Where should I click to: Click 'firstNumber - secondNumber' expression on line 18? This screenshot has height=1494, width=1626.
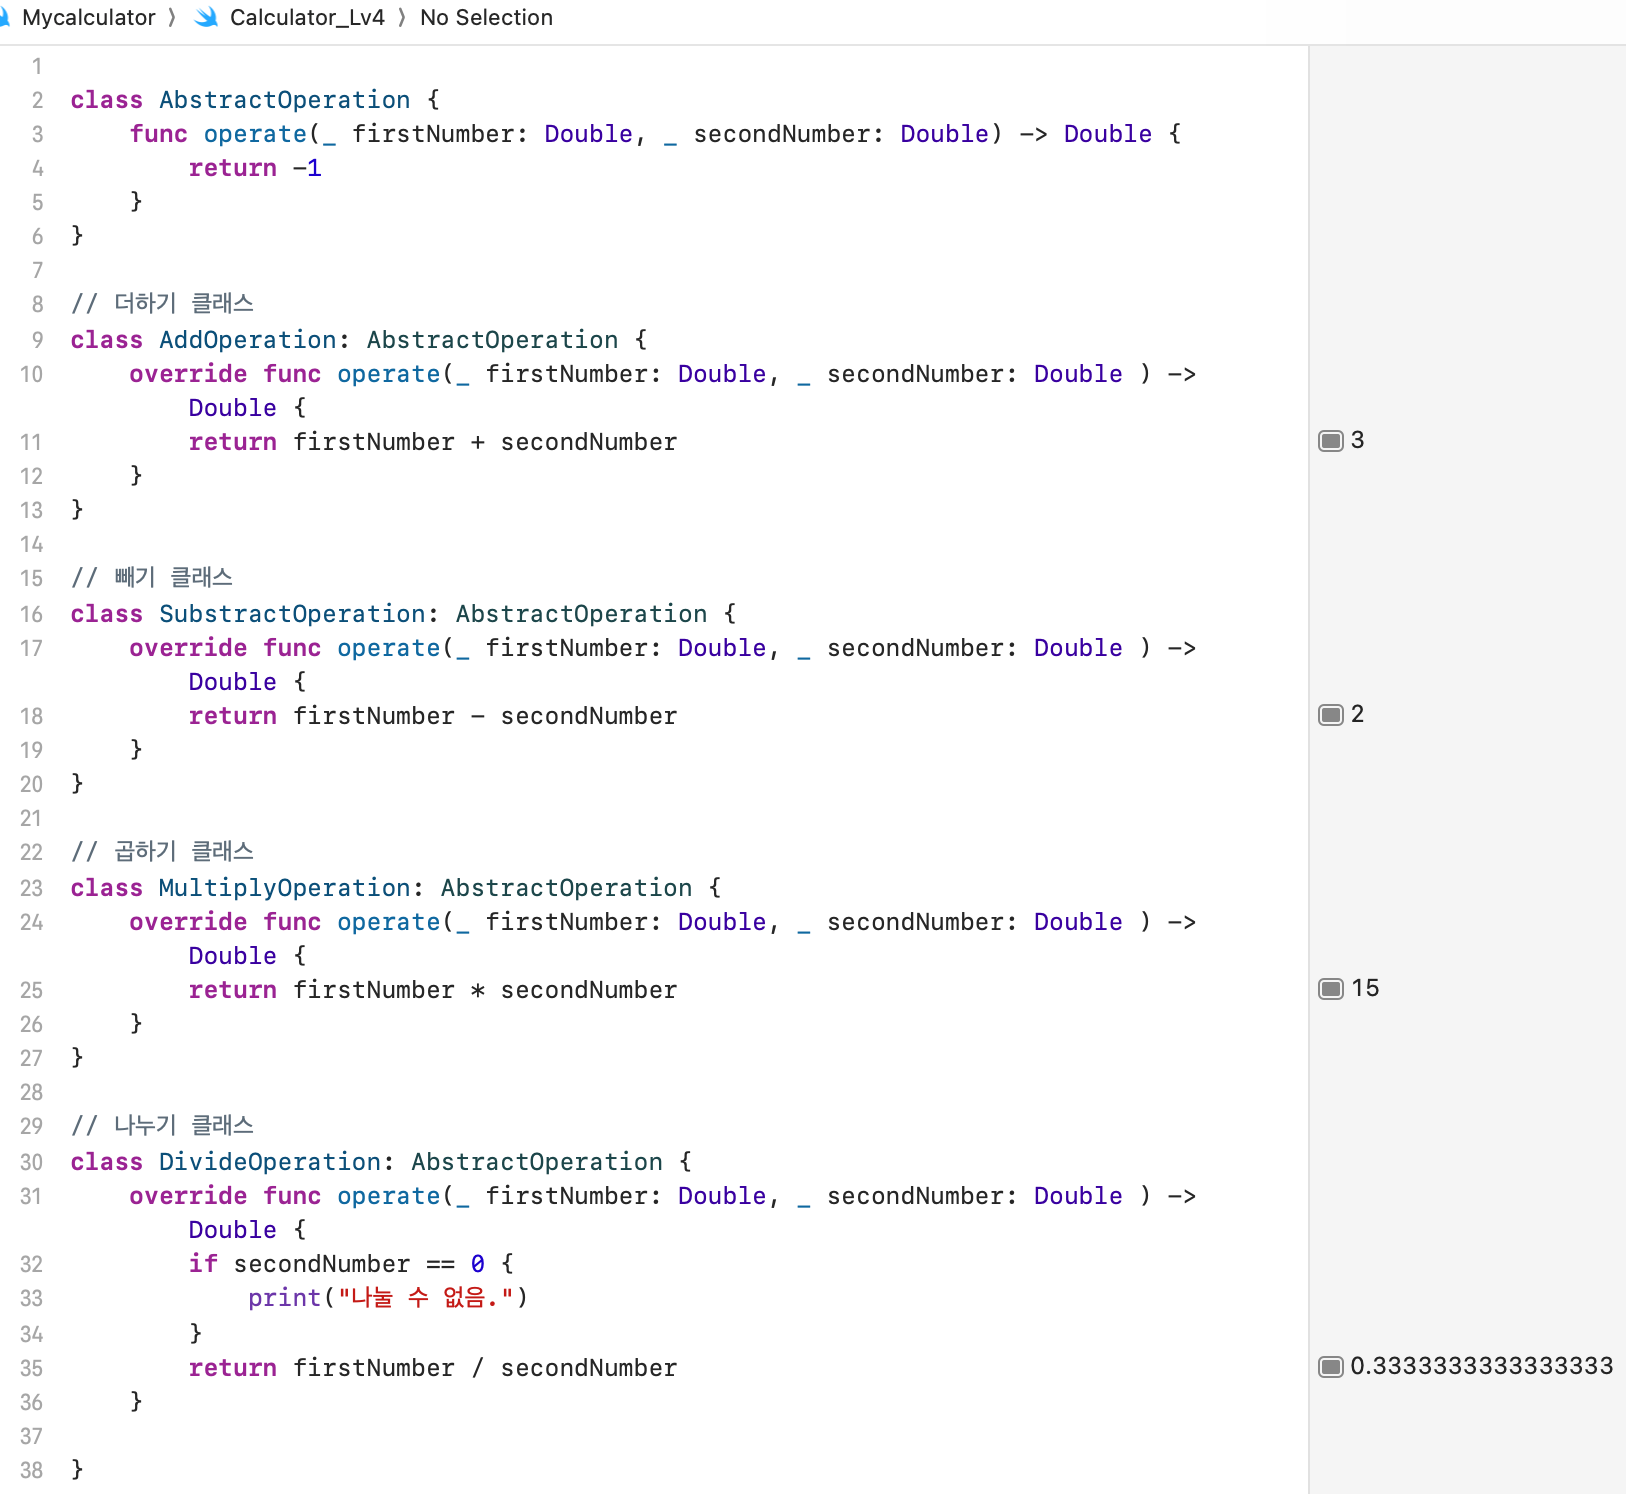point(485,716)
